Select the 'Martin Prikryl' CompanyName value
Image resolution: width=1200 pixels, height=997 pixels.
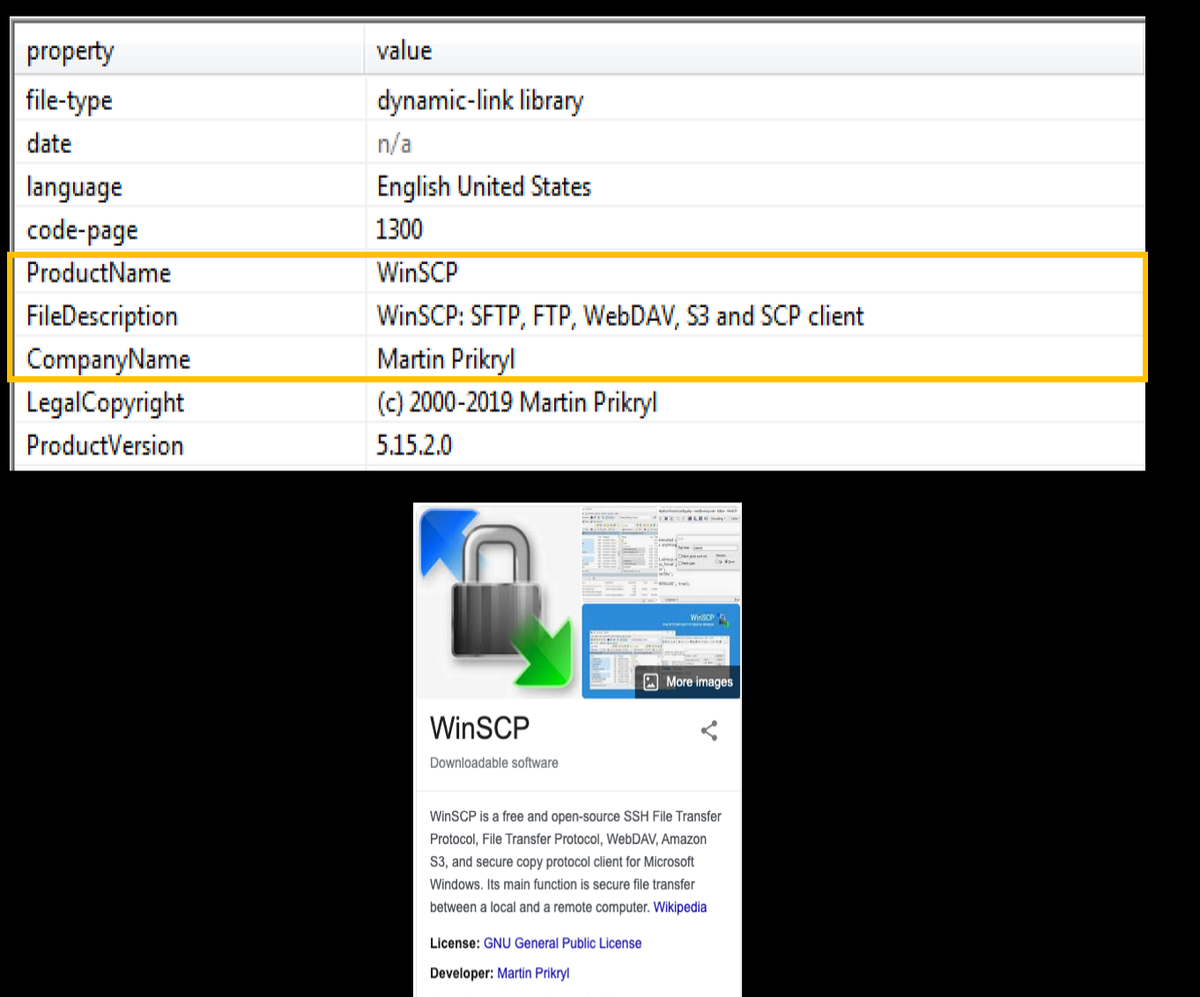755,359
